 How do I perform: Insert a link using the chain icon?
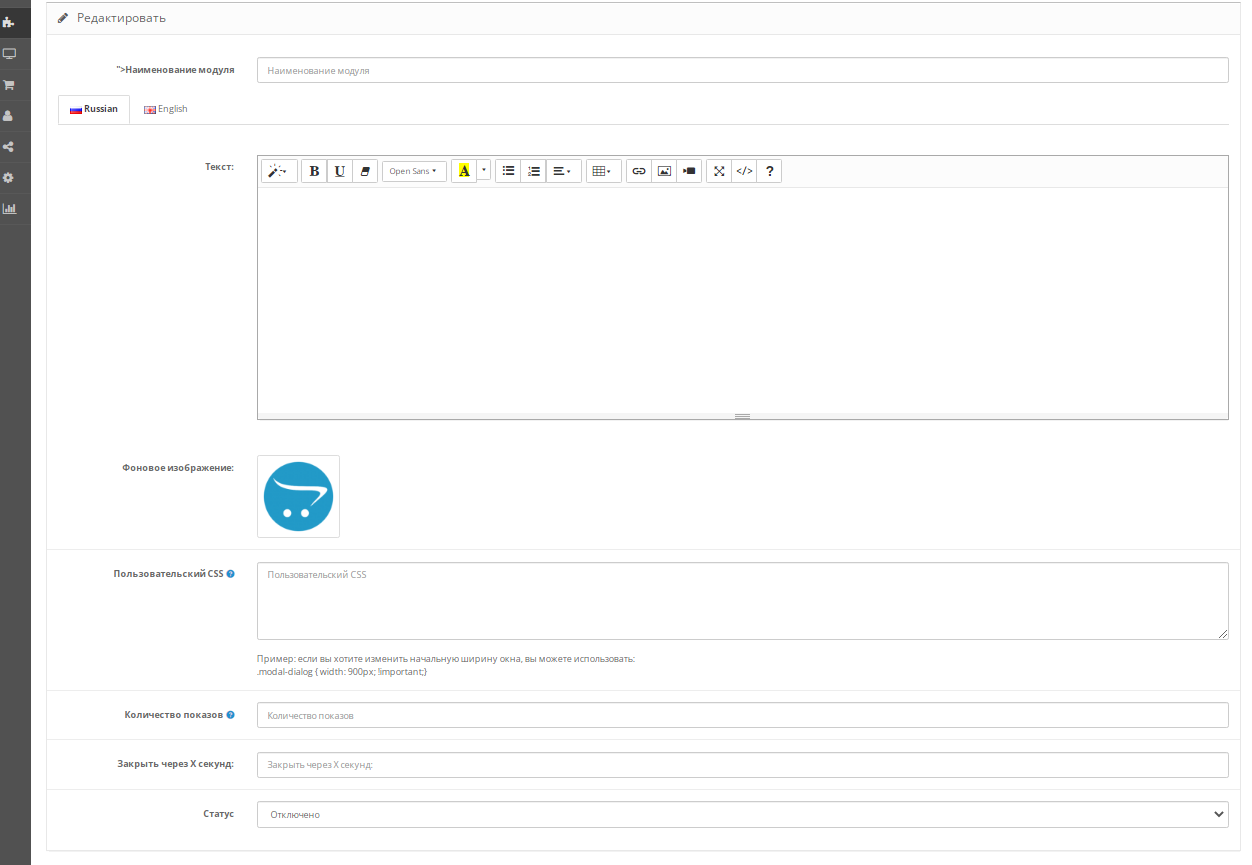(639, 171)
